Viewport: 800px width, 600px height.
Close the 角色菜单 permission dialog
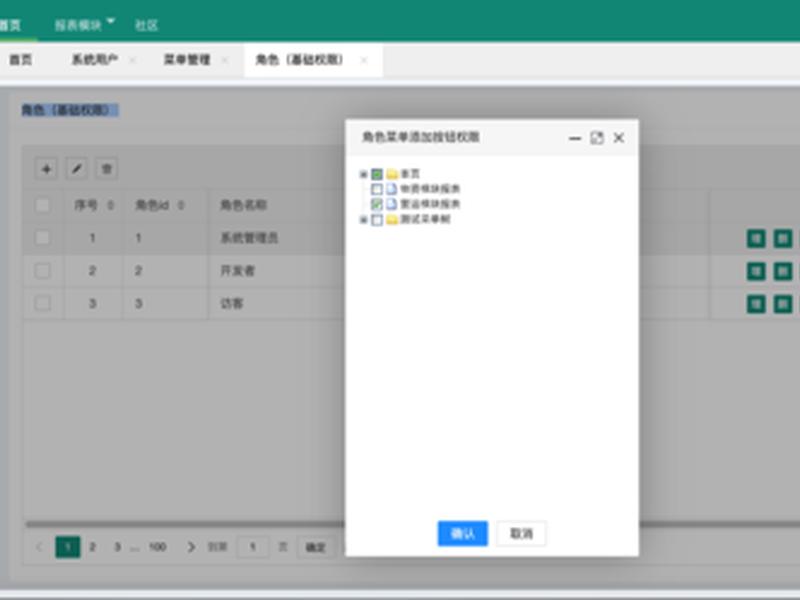[618, 138]
